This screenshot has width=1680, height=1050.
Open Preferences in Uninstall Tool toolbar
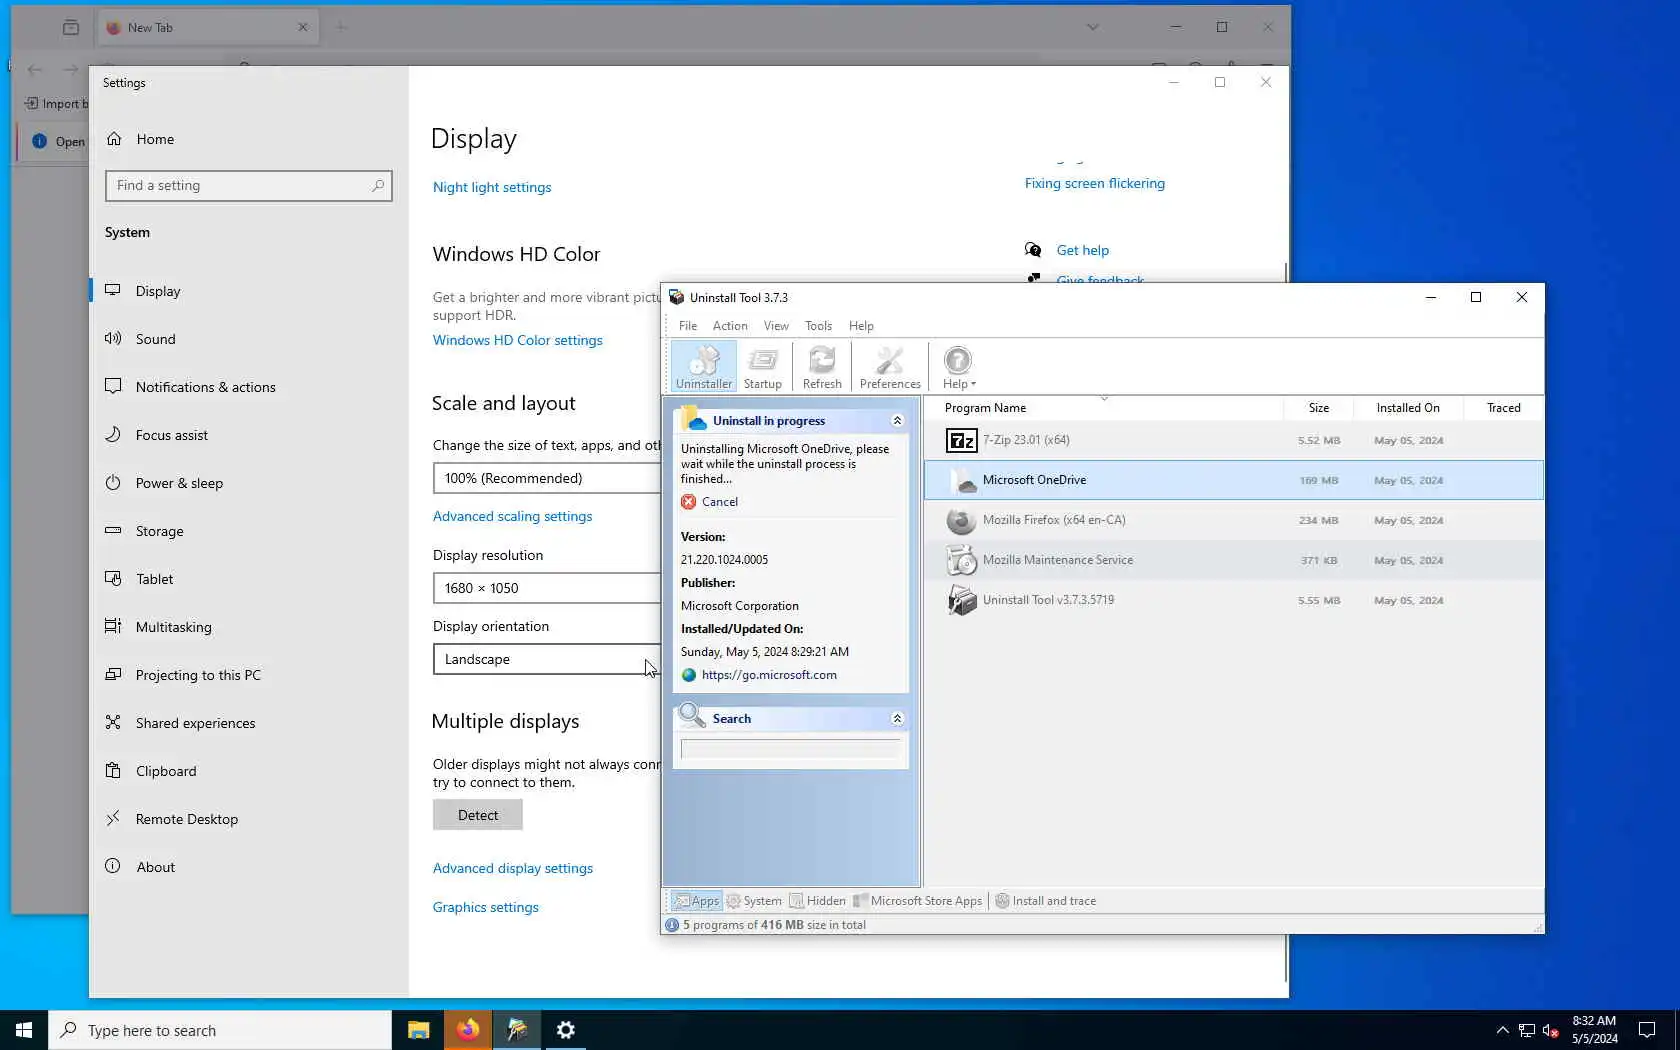pyautogui.click(x=890, y=367)
